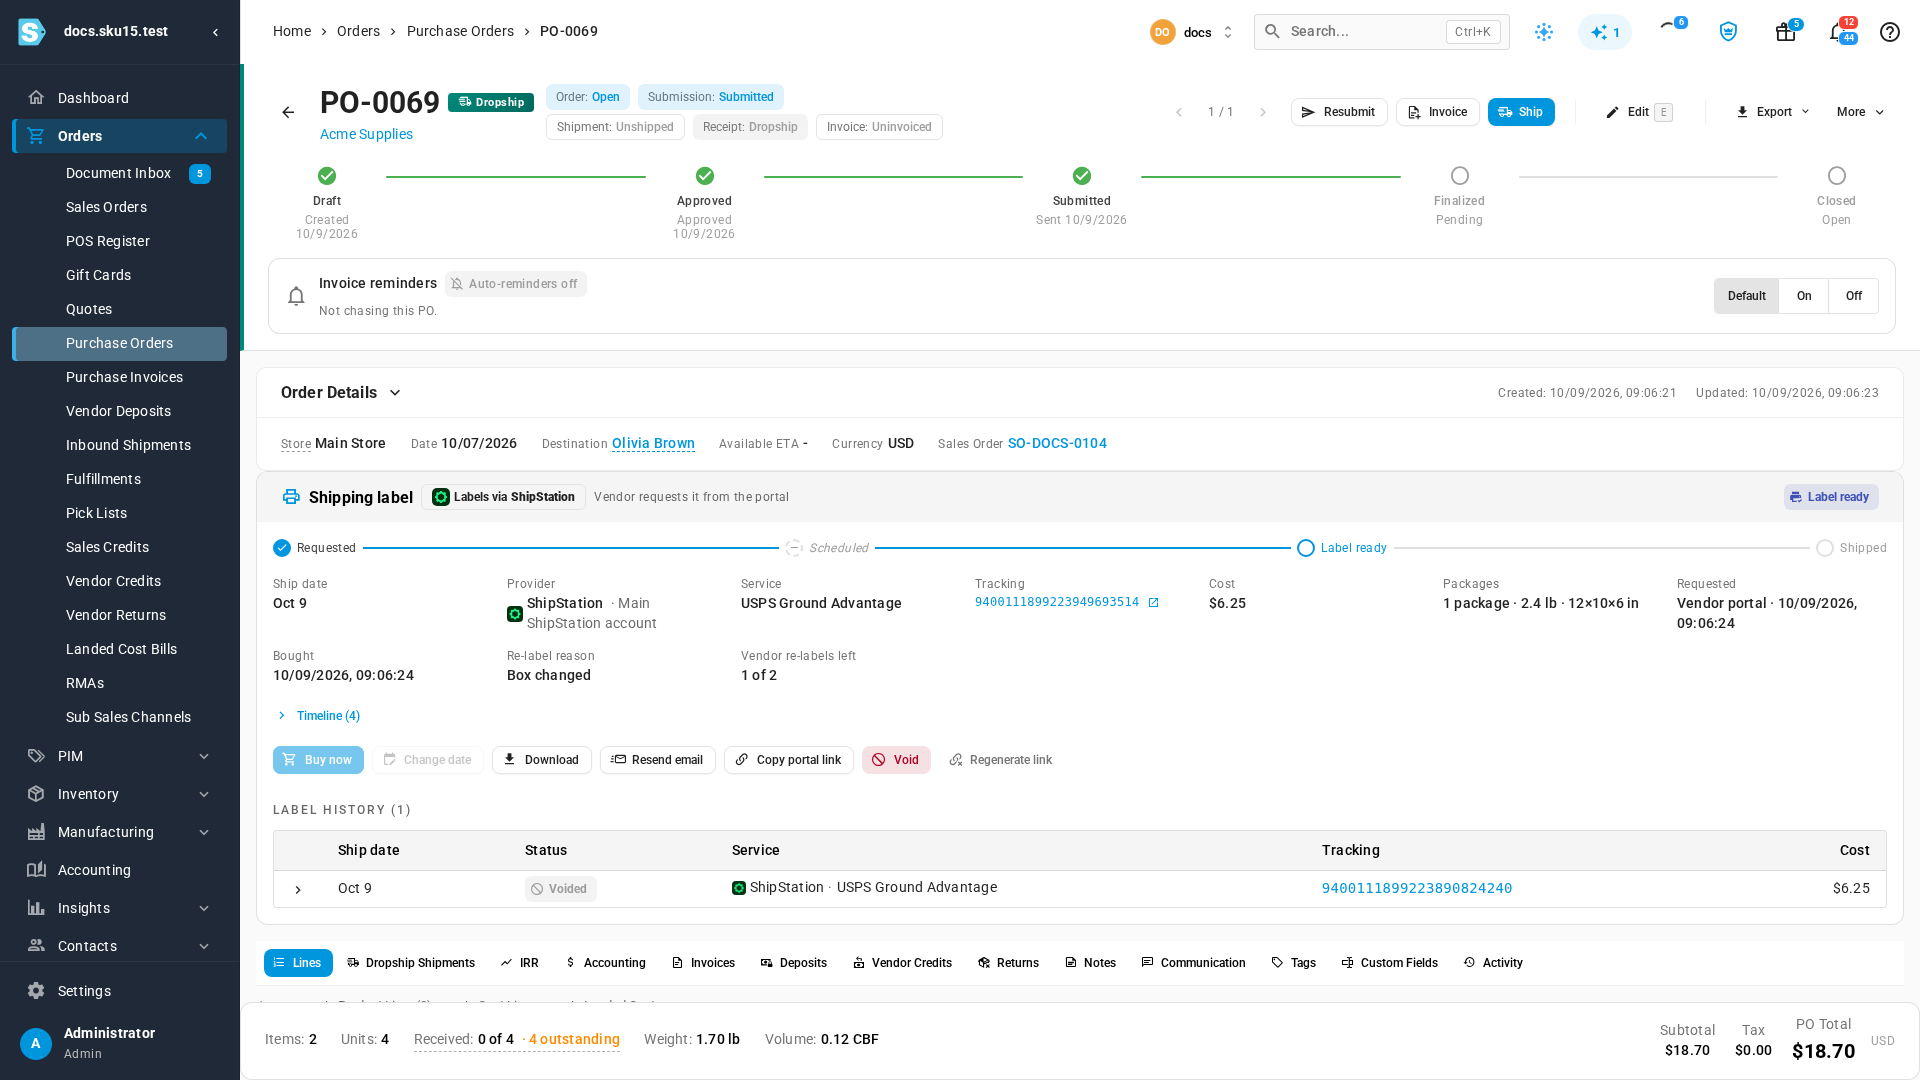This screenshot has width=1920, height=1080.
Task: Click the theme sun icon in header
Action: tap(1544, 32)
